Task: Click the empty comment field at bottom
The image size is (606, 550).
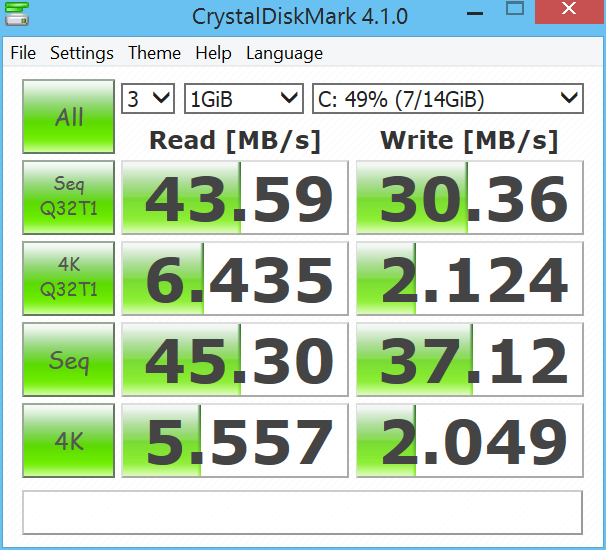Action: 302,513
